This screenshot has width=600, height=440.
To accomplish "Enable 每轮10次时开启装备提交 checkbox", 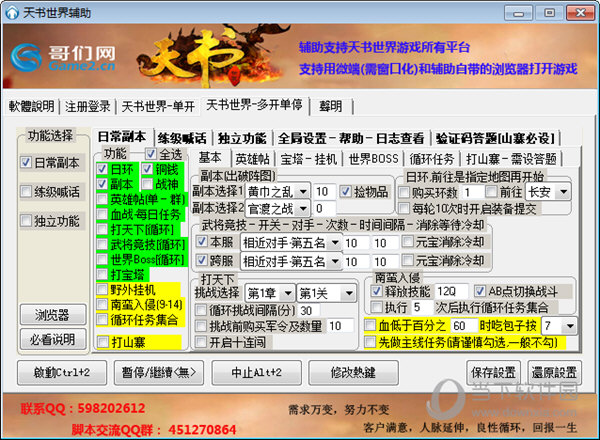I will tap(404, 208).
